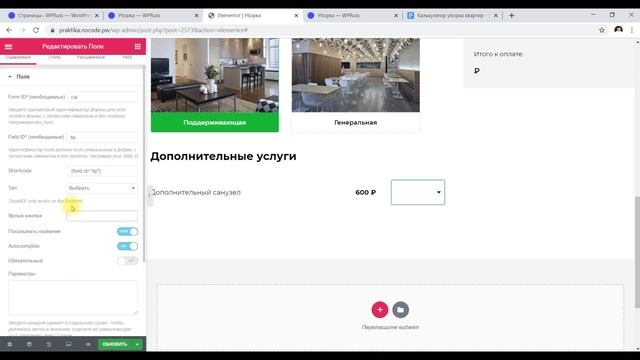Open the widgets grid panel
The image size is (640, 360).
click(x=138, y=47)
